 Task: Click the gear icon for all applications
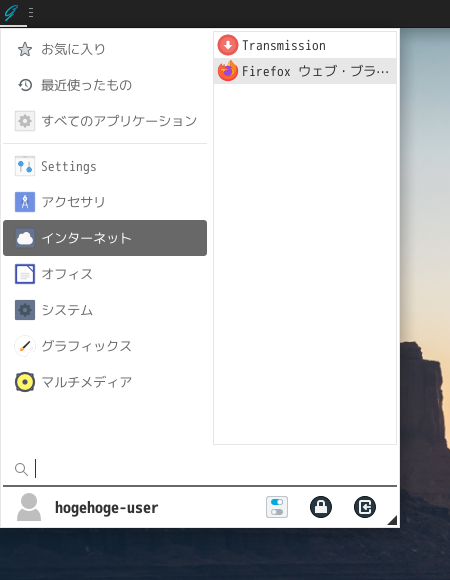(x=25, y=121)
